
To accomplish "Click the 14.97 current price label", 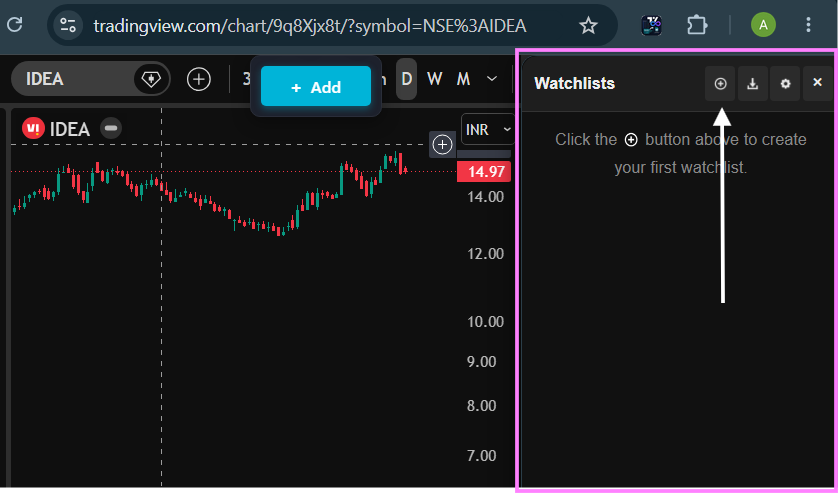I will coord(484,172).
